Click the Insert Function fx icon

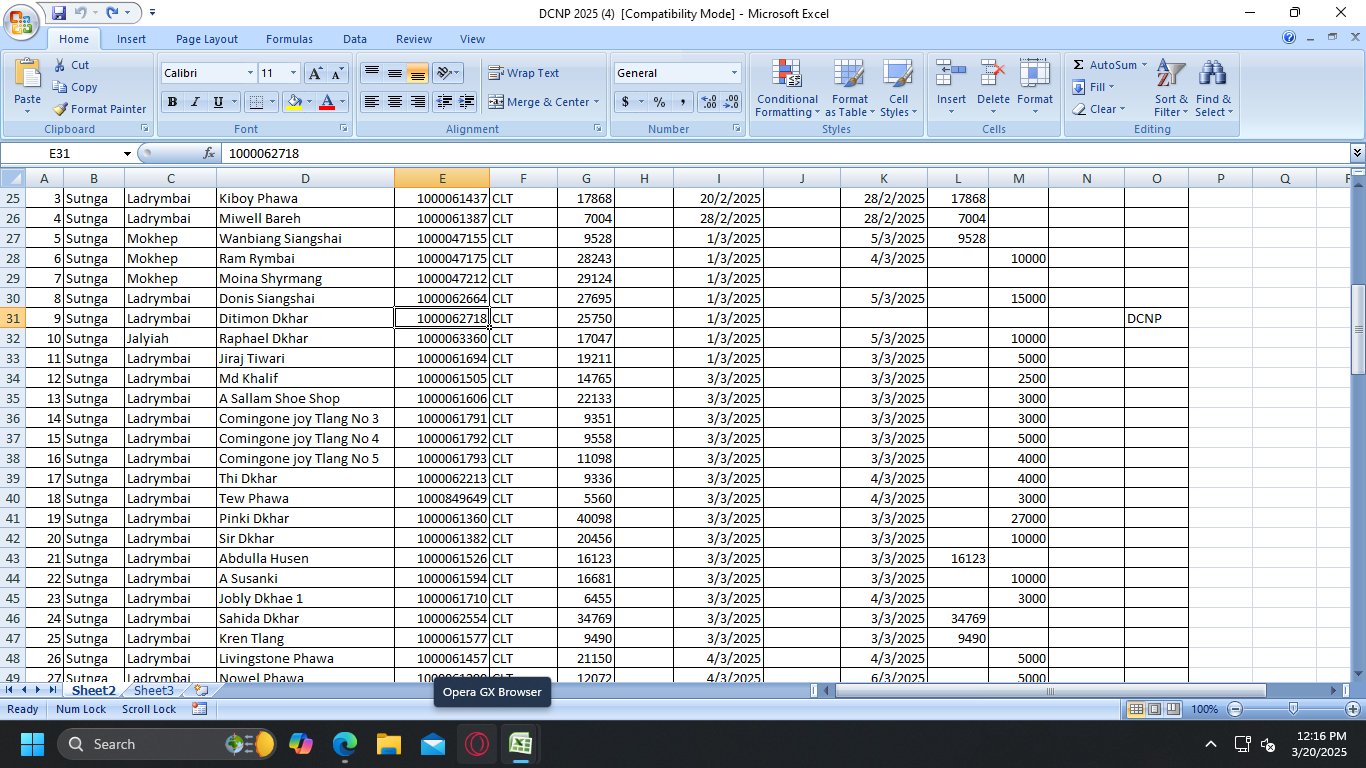point(209,153)
